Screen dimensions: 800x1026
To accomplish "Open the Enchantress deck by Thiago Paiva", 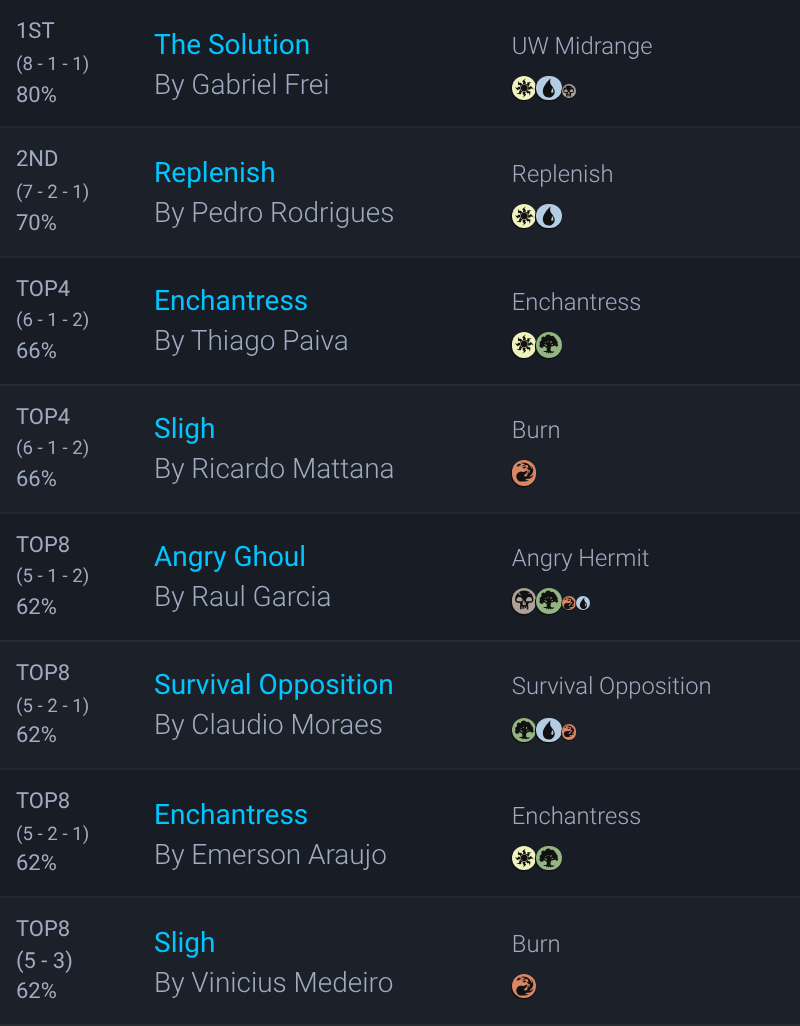I will [x=231, y=301].
